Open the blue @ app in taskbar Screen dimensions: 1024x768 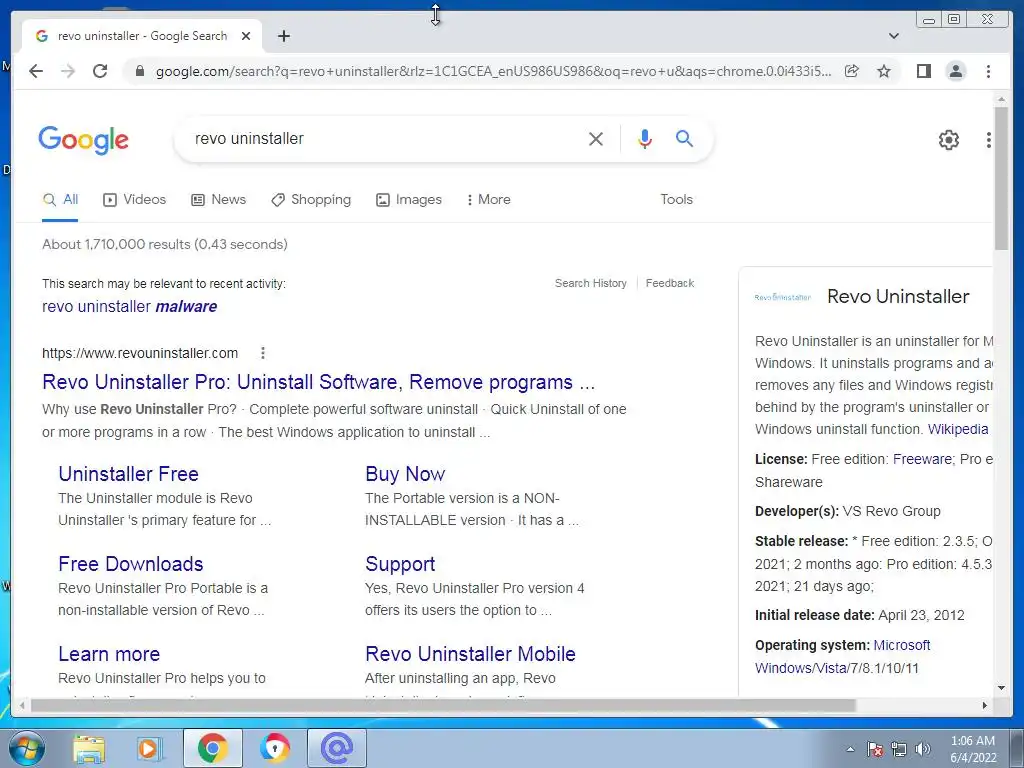click(x=337, y=748)
